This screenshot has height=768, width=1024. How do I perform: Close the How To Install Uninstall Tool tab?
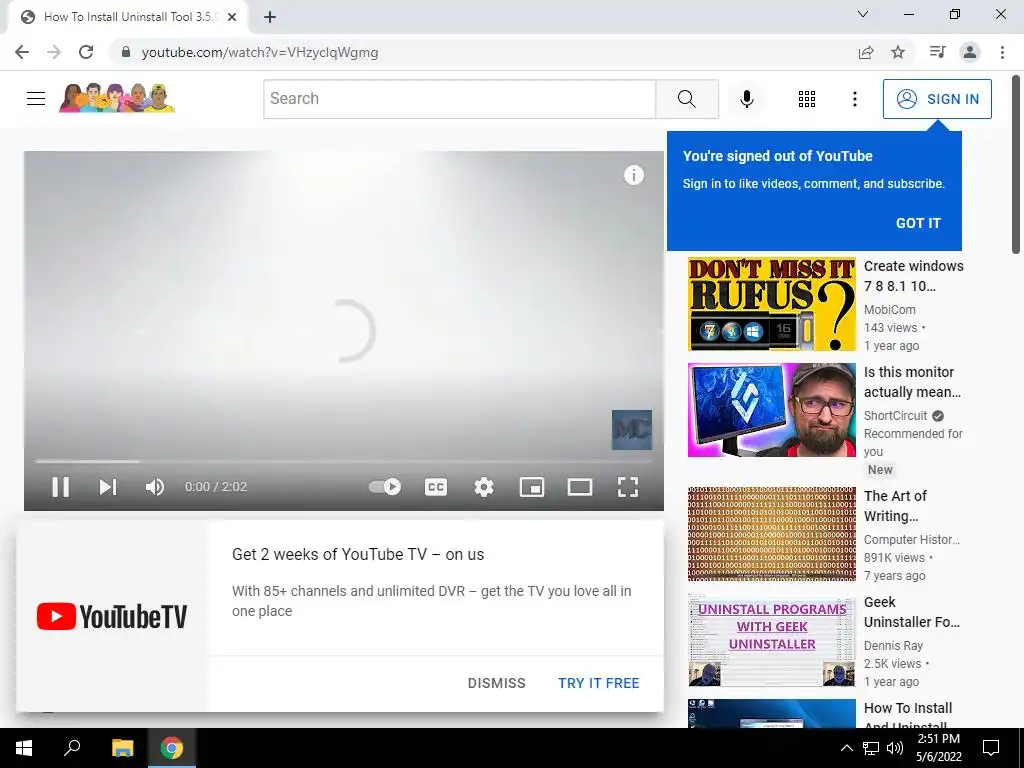click(231, 17)
